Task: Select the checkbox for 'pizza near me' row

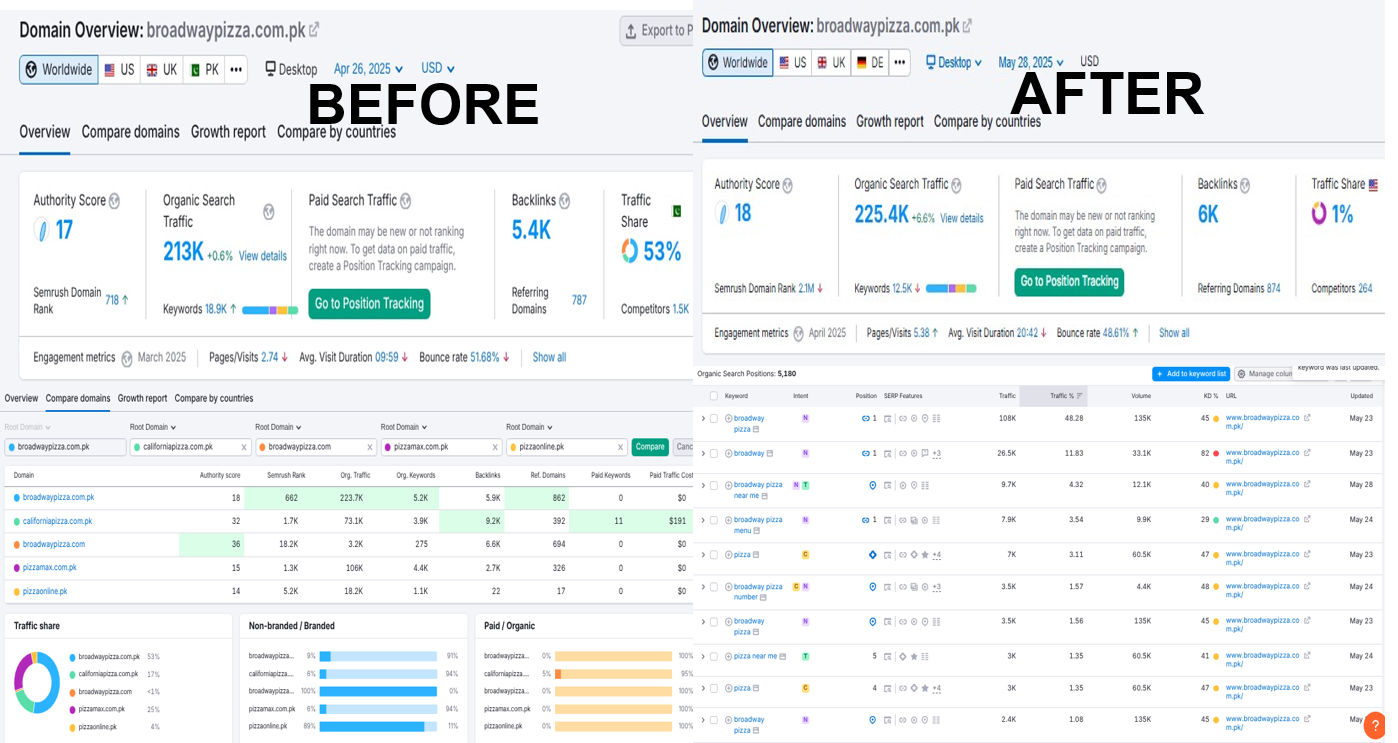Action: coord(714,656)
